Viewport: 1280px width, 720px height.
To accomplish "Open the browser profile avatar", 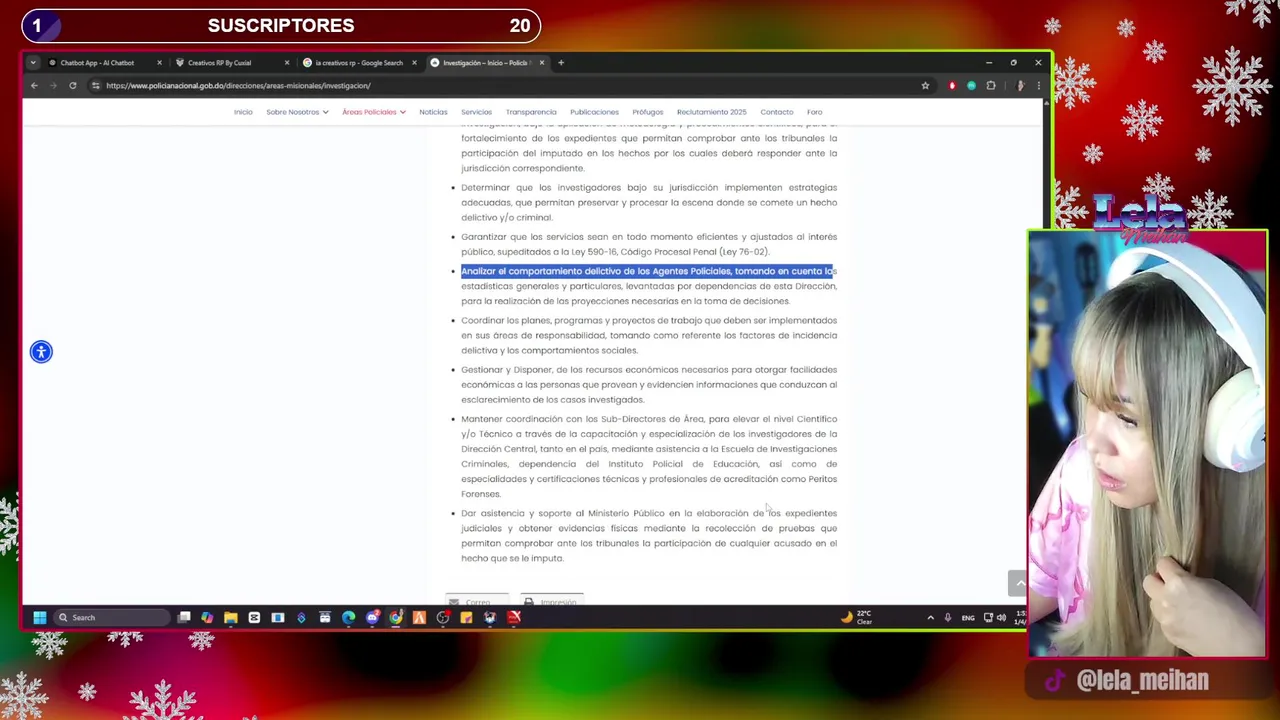I will (1020, 86).
